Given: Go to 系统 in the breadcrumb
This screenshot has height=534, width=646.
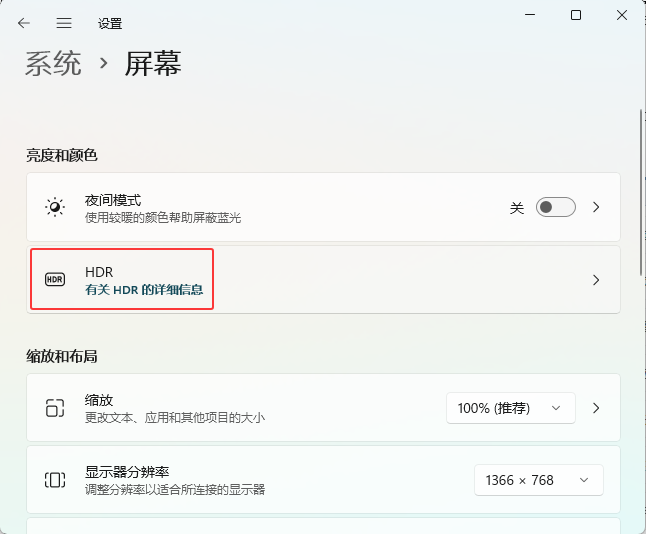Looking at the screenshot, I should [x=53, y=64].
